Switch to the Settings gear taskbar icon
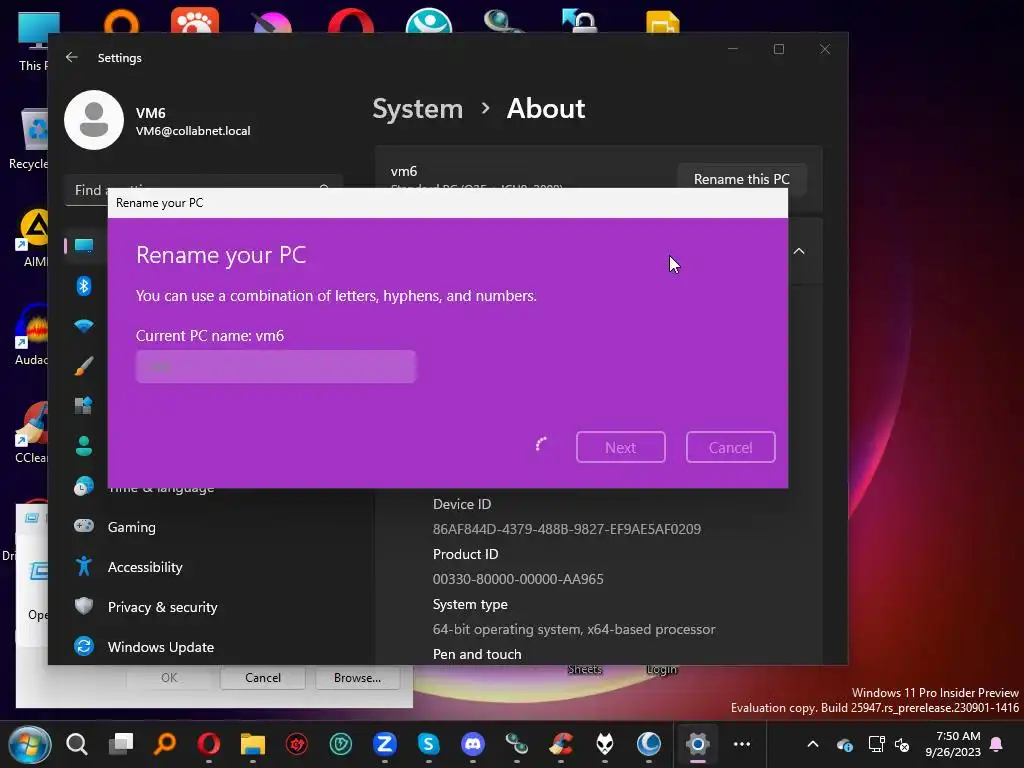 click(697, 744)
